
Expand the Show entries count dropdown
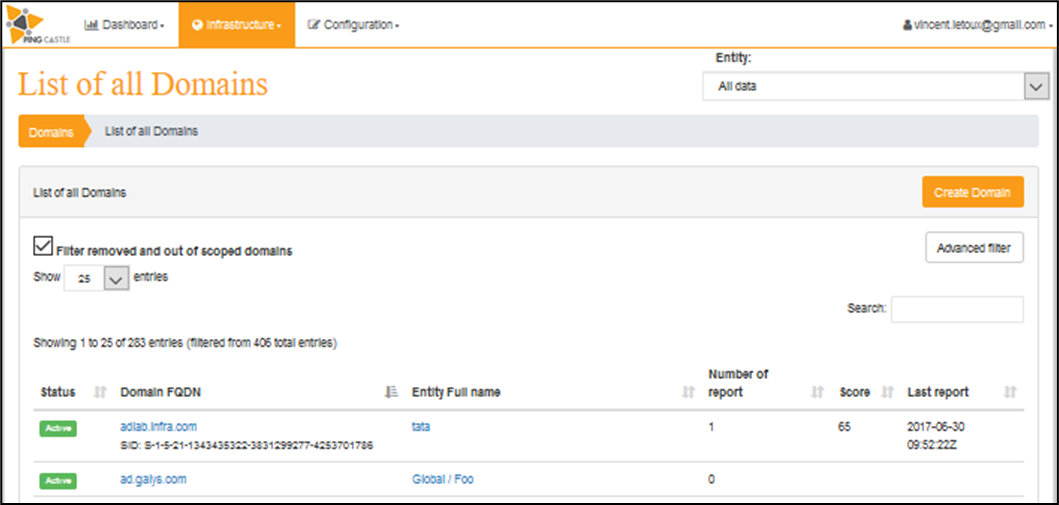[x=96, y=277]
